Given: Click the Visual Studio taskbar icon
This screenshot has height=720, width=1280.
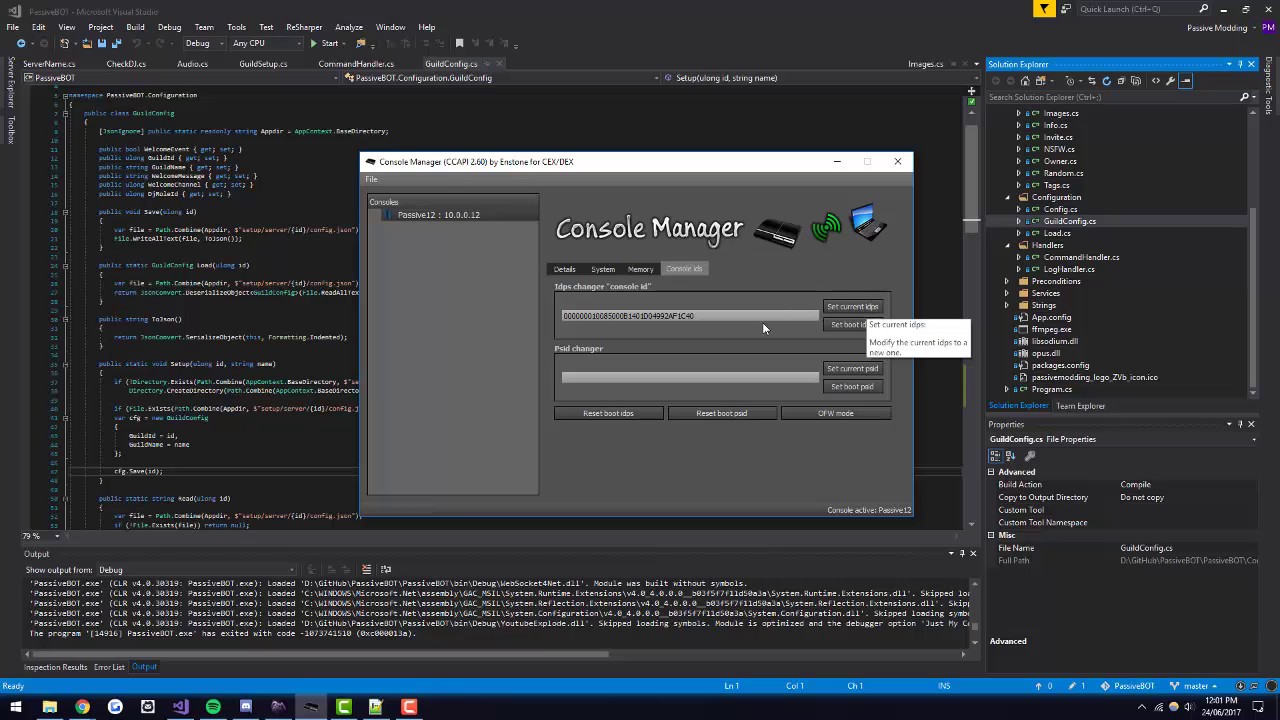Looking at the screenshot, I should [180, 707].
